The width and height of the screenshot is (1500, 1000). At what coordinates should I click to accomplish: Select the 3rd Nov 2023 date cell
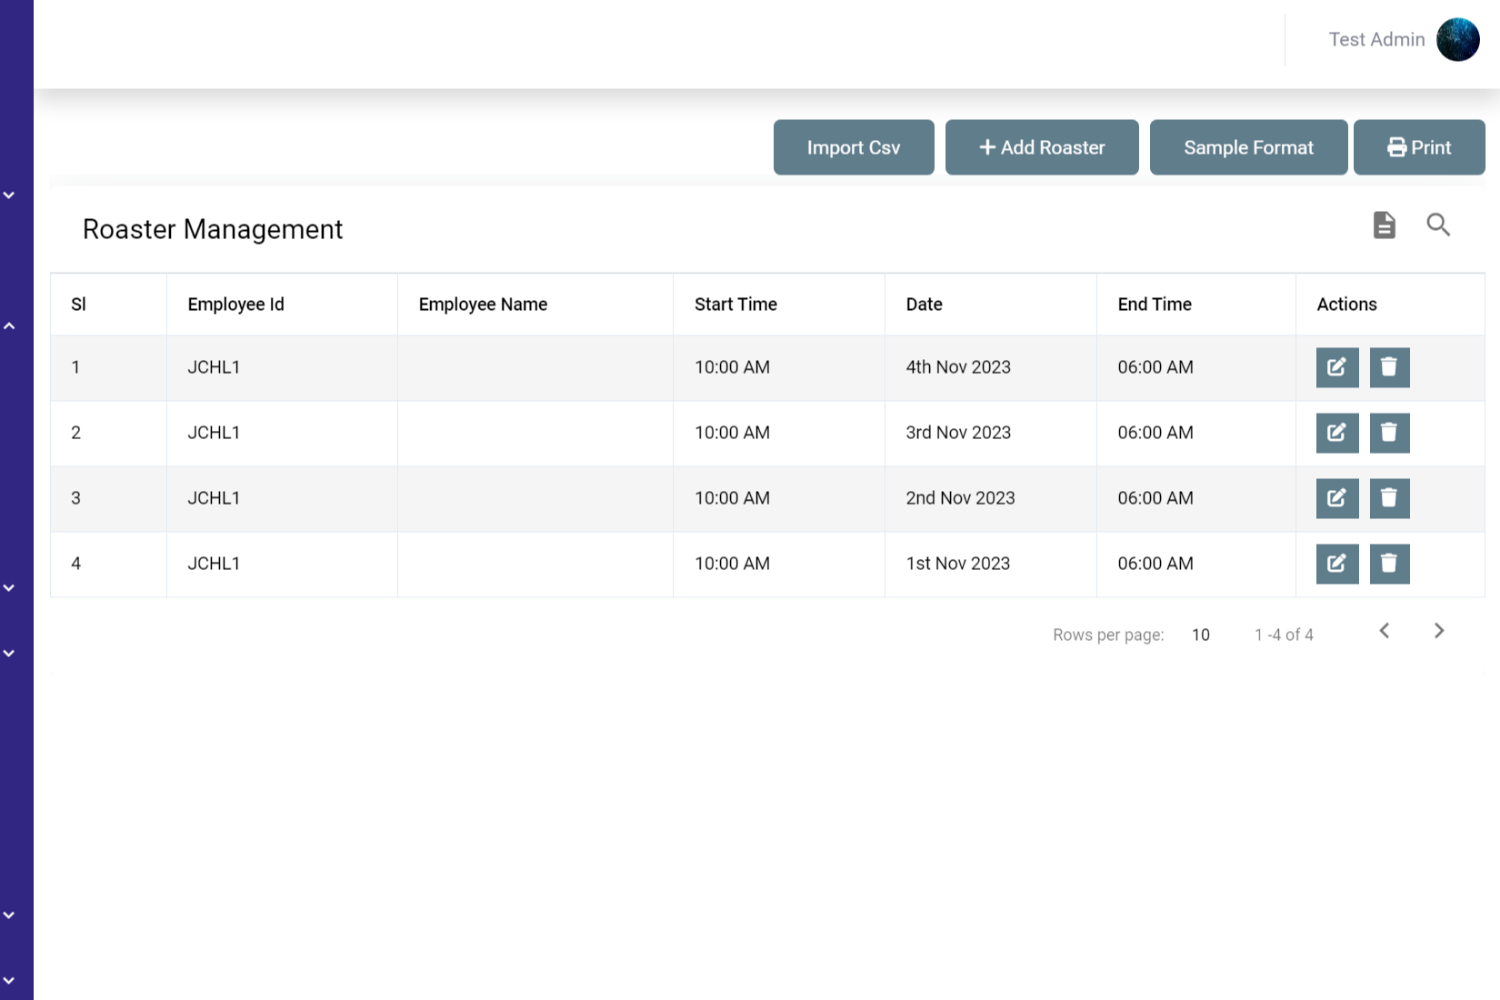pos(958,433)
